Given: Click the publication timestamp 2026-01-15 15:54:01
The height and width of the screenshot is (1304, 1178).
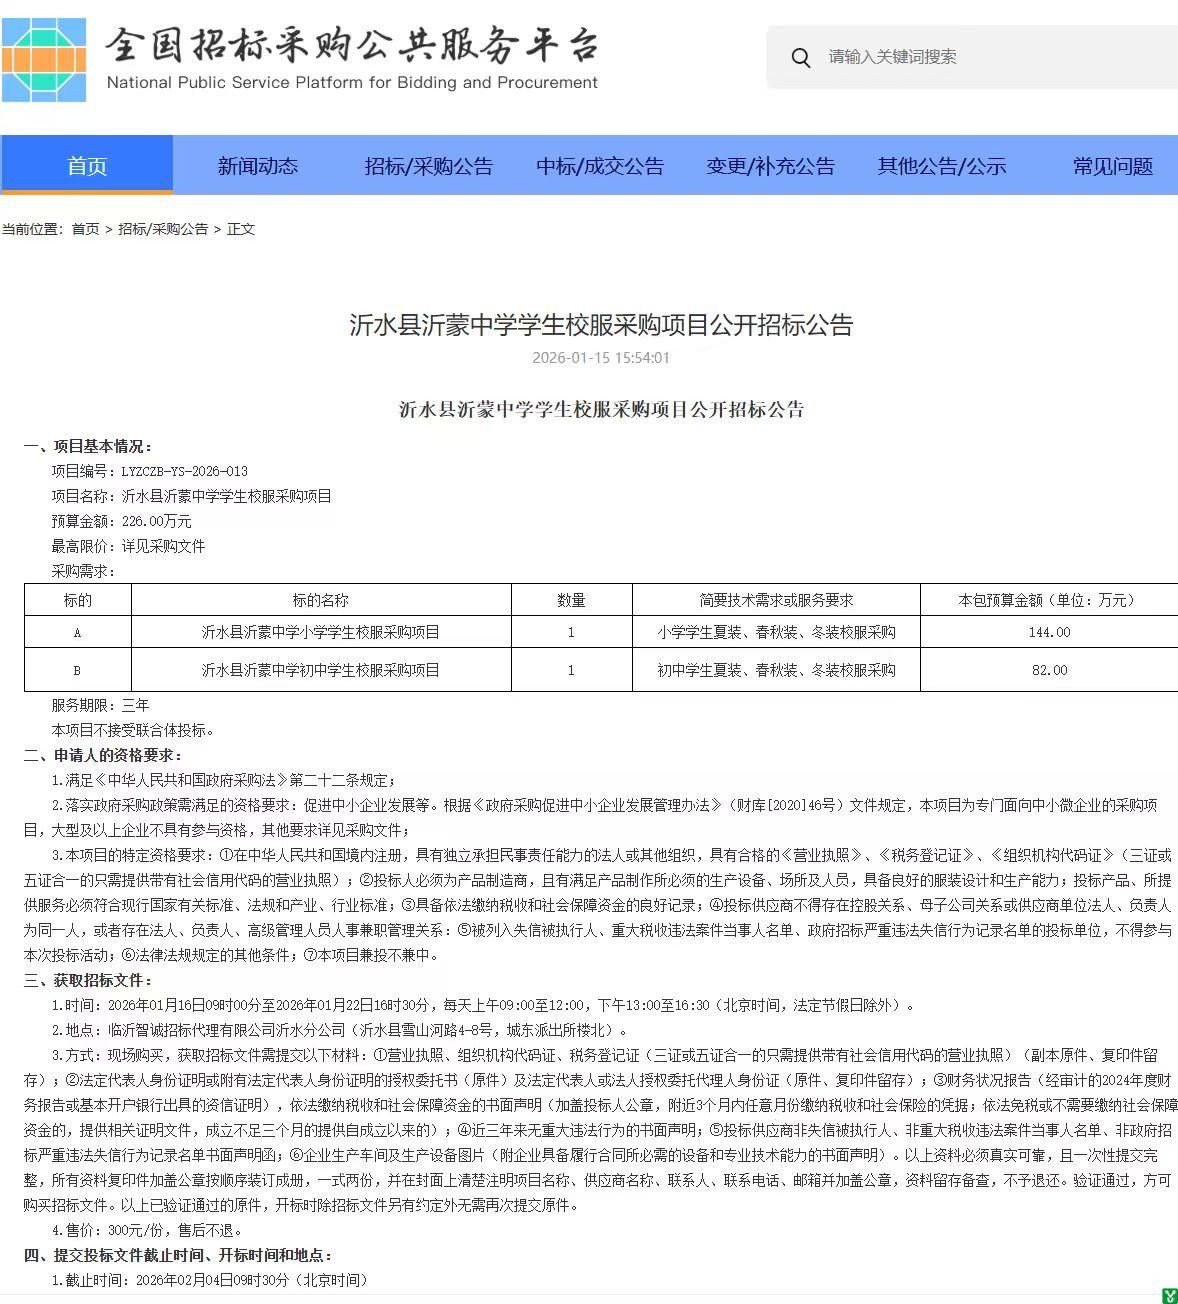Looking at the screenshot, I should coord(601,358).
